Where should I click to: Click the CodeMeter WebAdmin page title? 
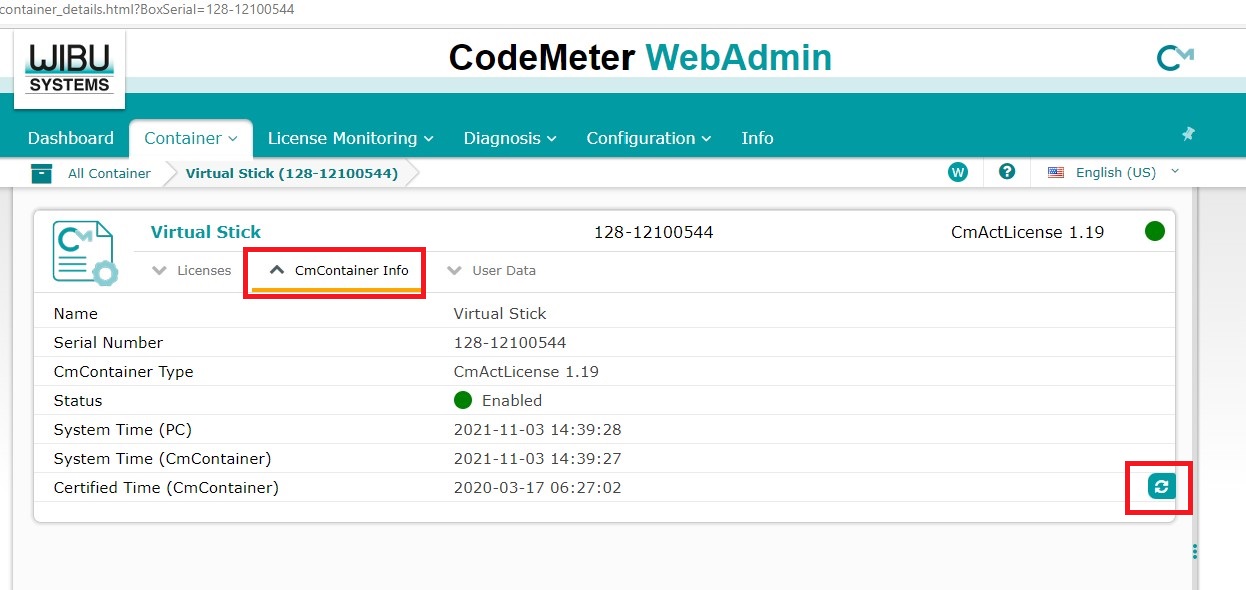pos(640,58)
